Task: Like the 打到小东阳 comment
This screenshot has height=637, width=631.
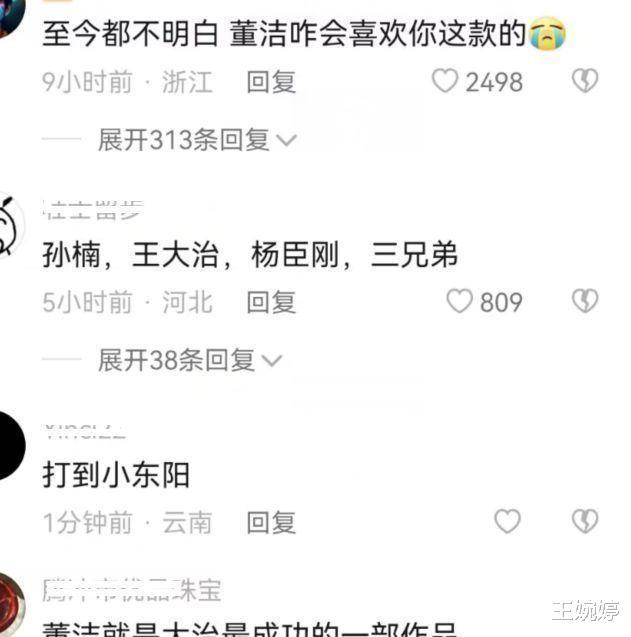Action: (x=507, y=521)
